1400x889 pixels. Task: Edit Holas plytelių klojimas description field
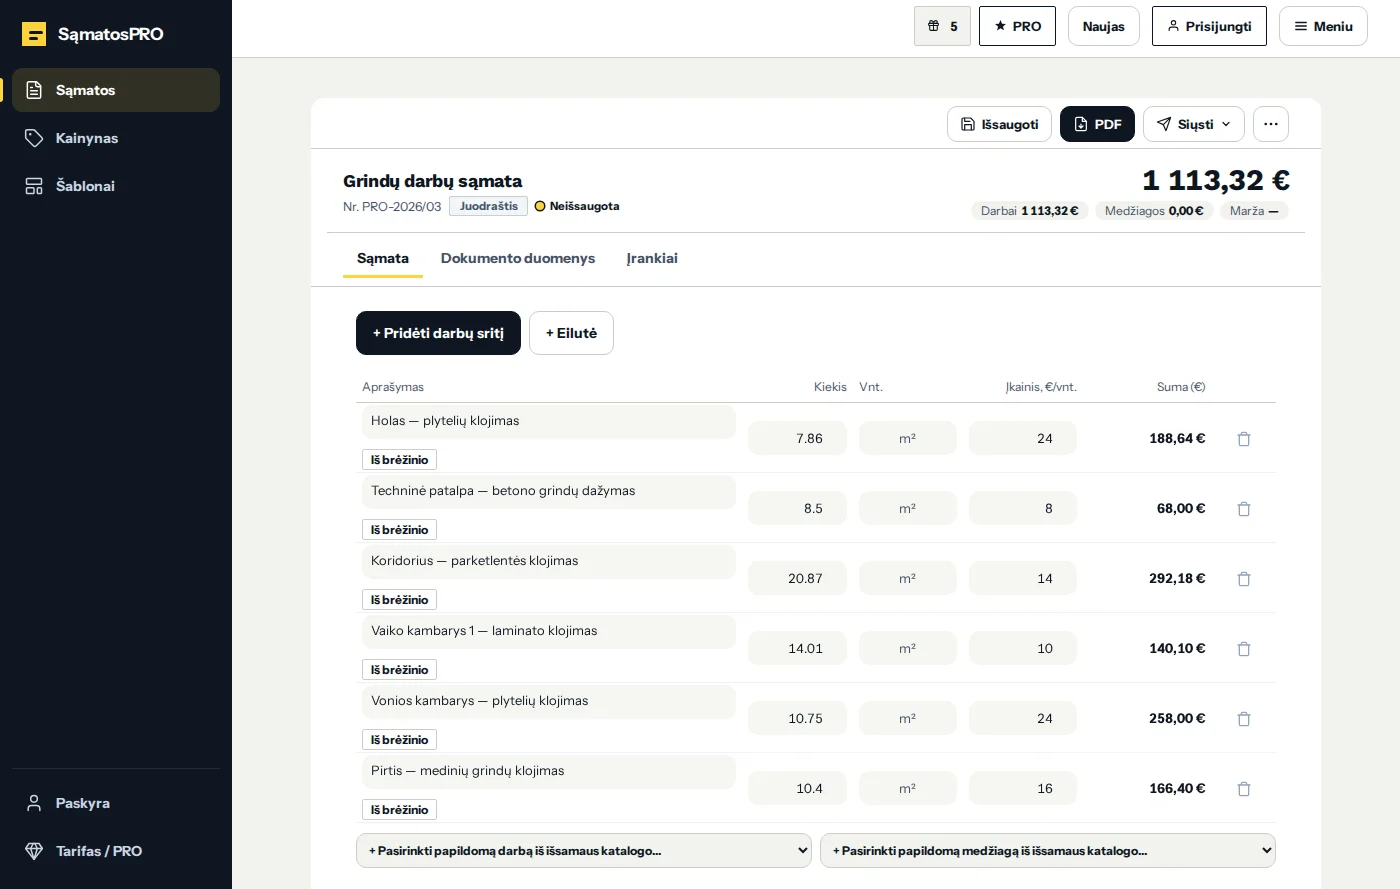click(549, 421)
